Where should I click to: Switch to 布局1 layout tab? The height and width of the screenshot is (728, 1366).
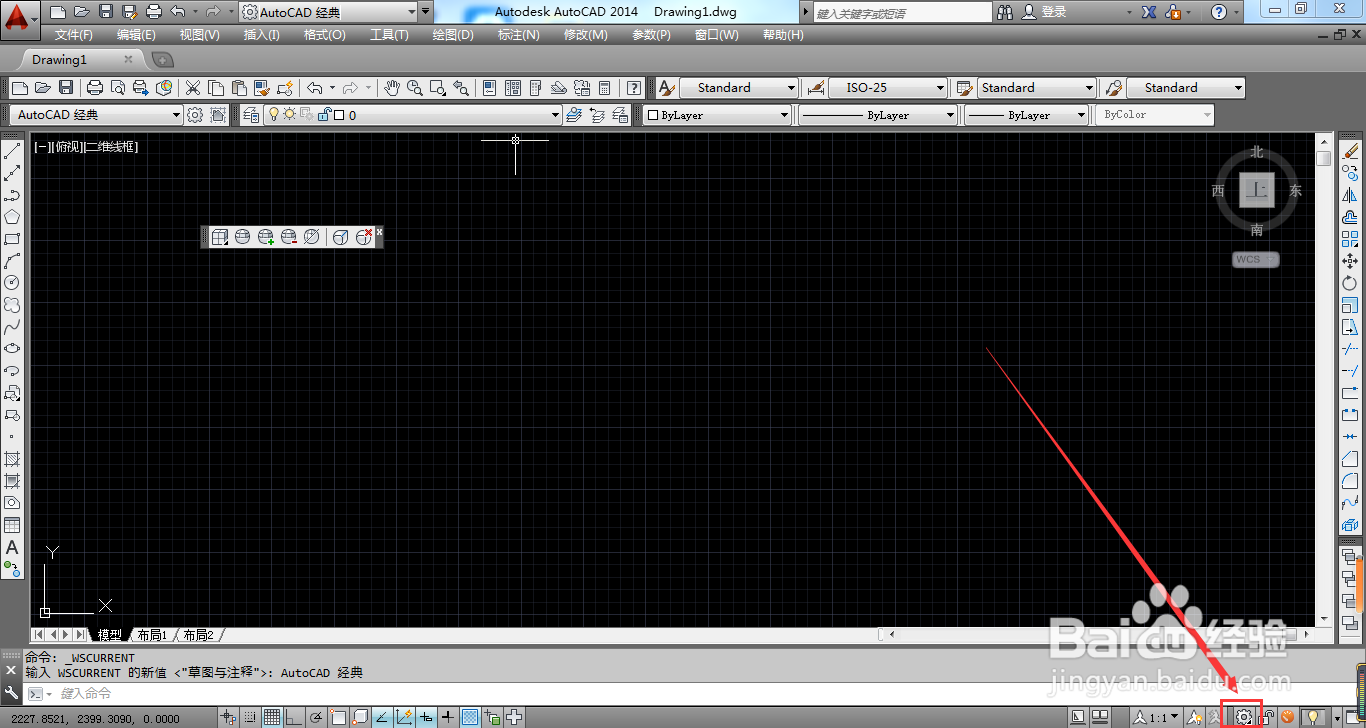click(152, 635)
